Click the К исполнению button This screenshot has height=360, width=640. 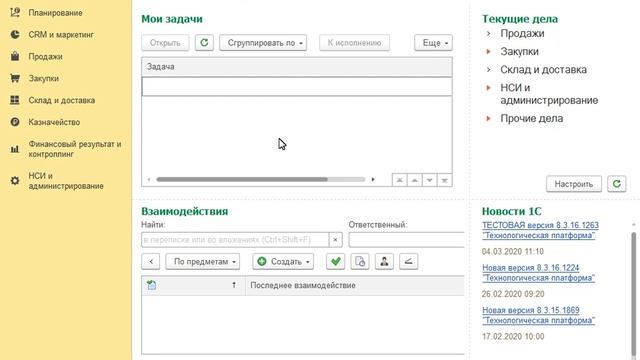point(354,42)
